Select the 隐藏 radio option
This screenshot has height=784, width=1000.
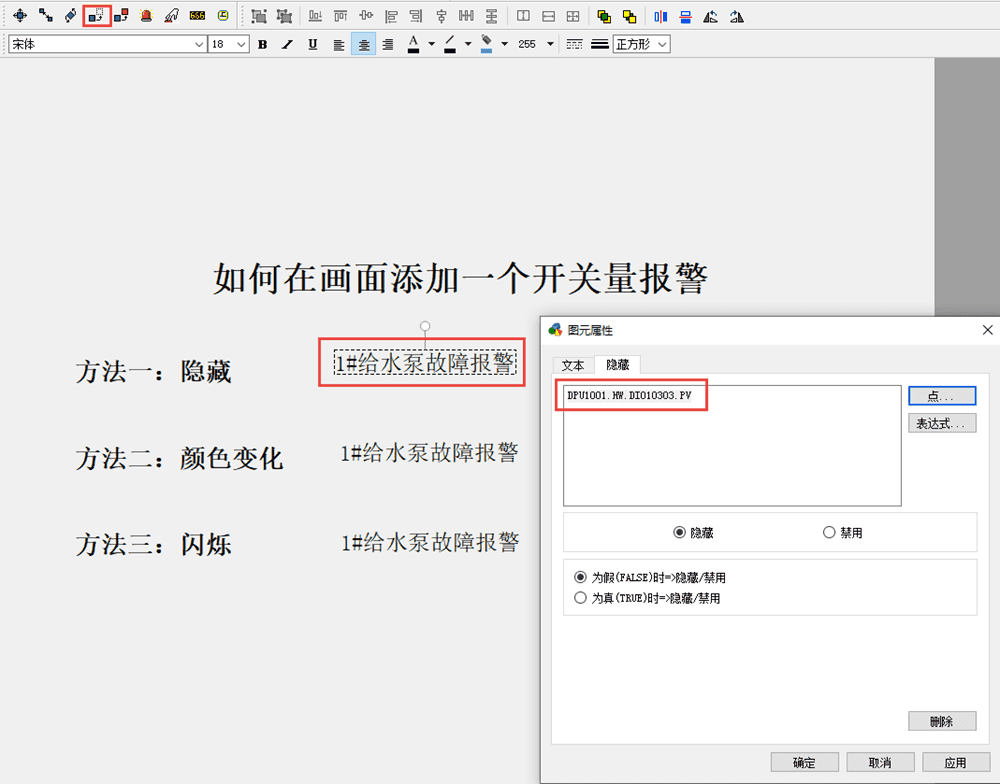[693, 532]
